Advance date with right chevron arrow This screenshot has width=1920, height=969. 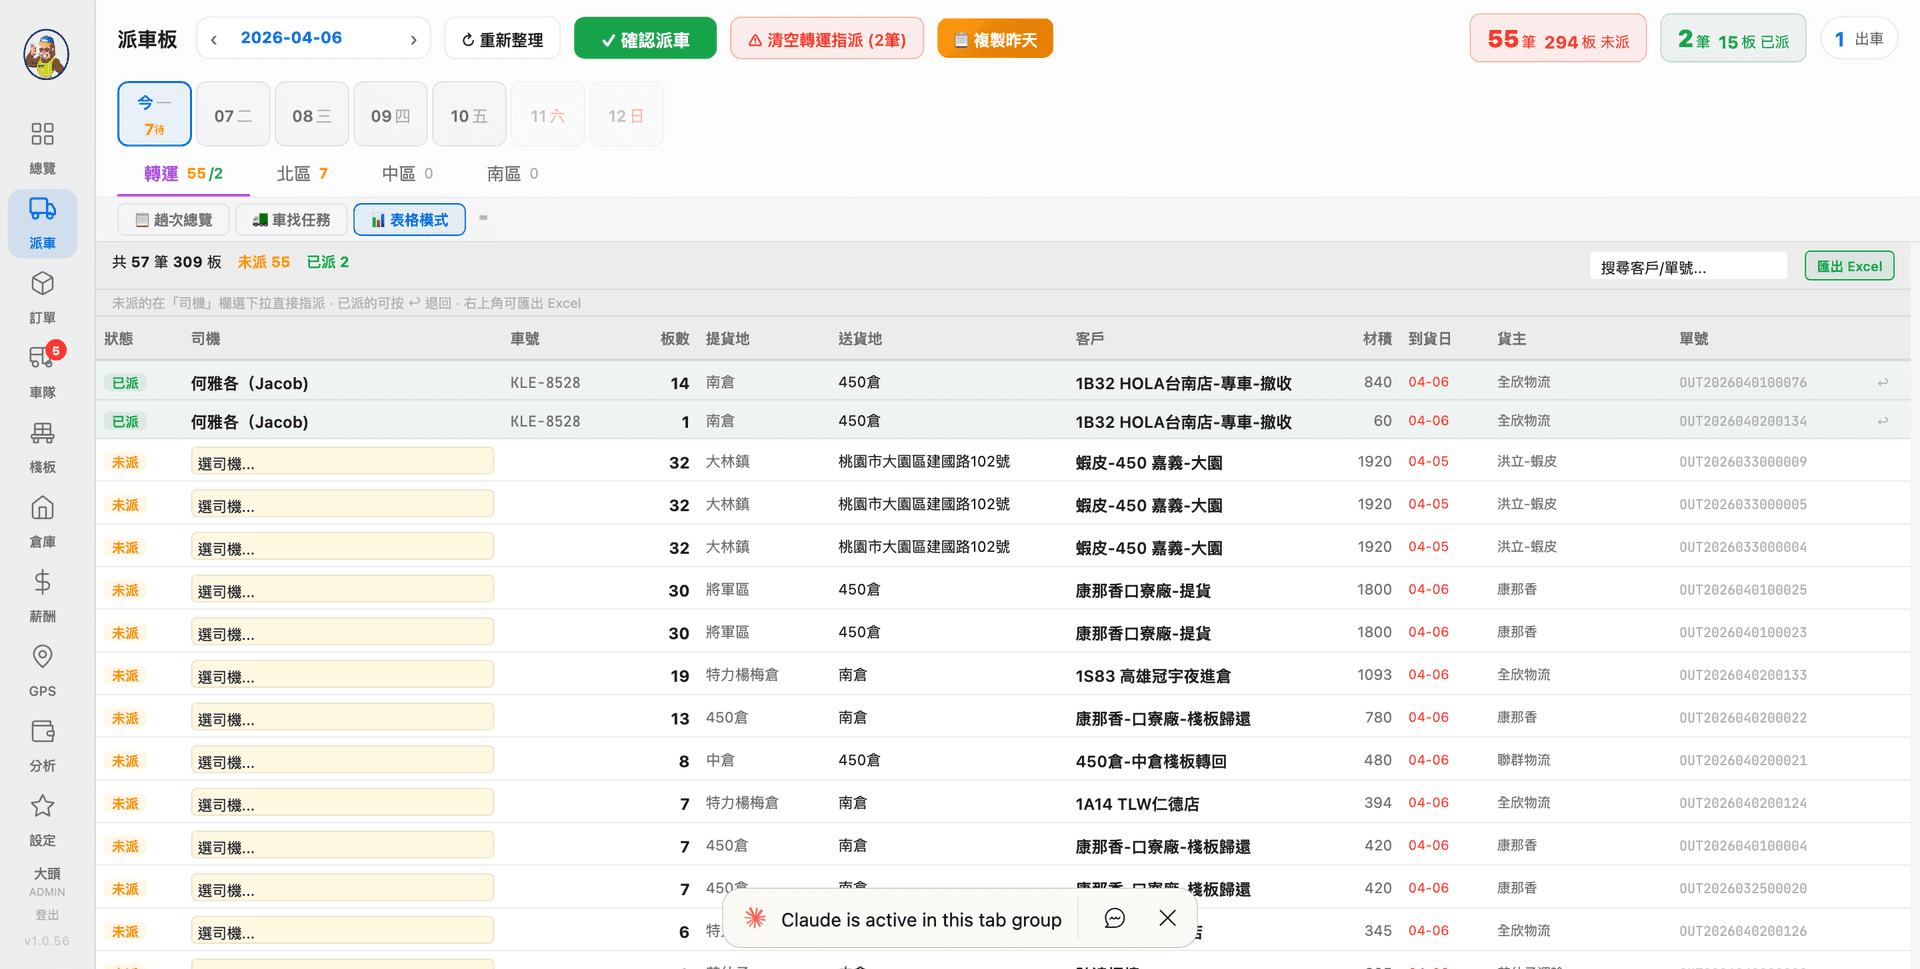click(413, 38)
